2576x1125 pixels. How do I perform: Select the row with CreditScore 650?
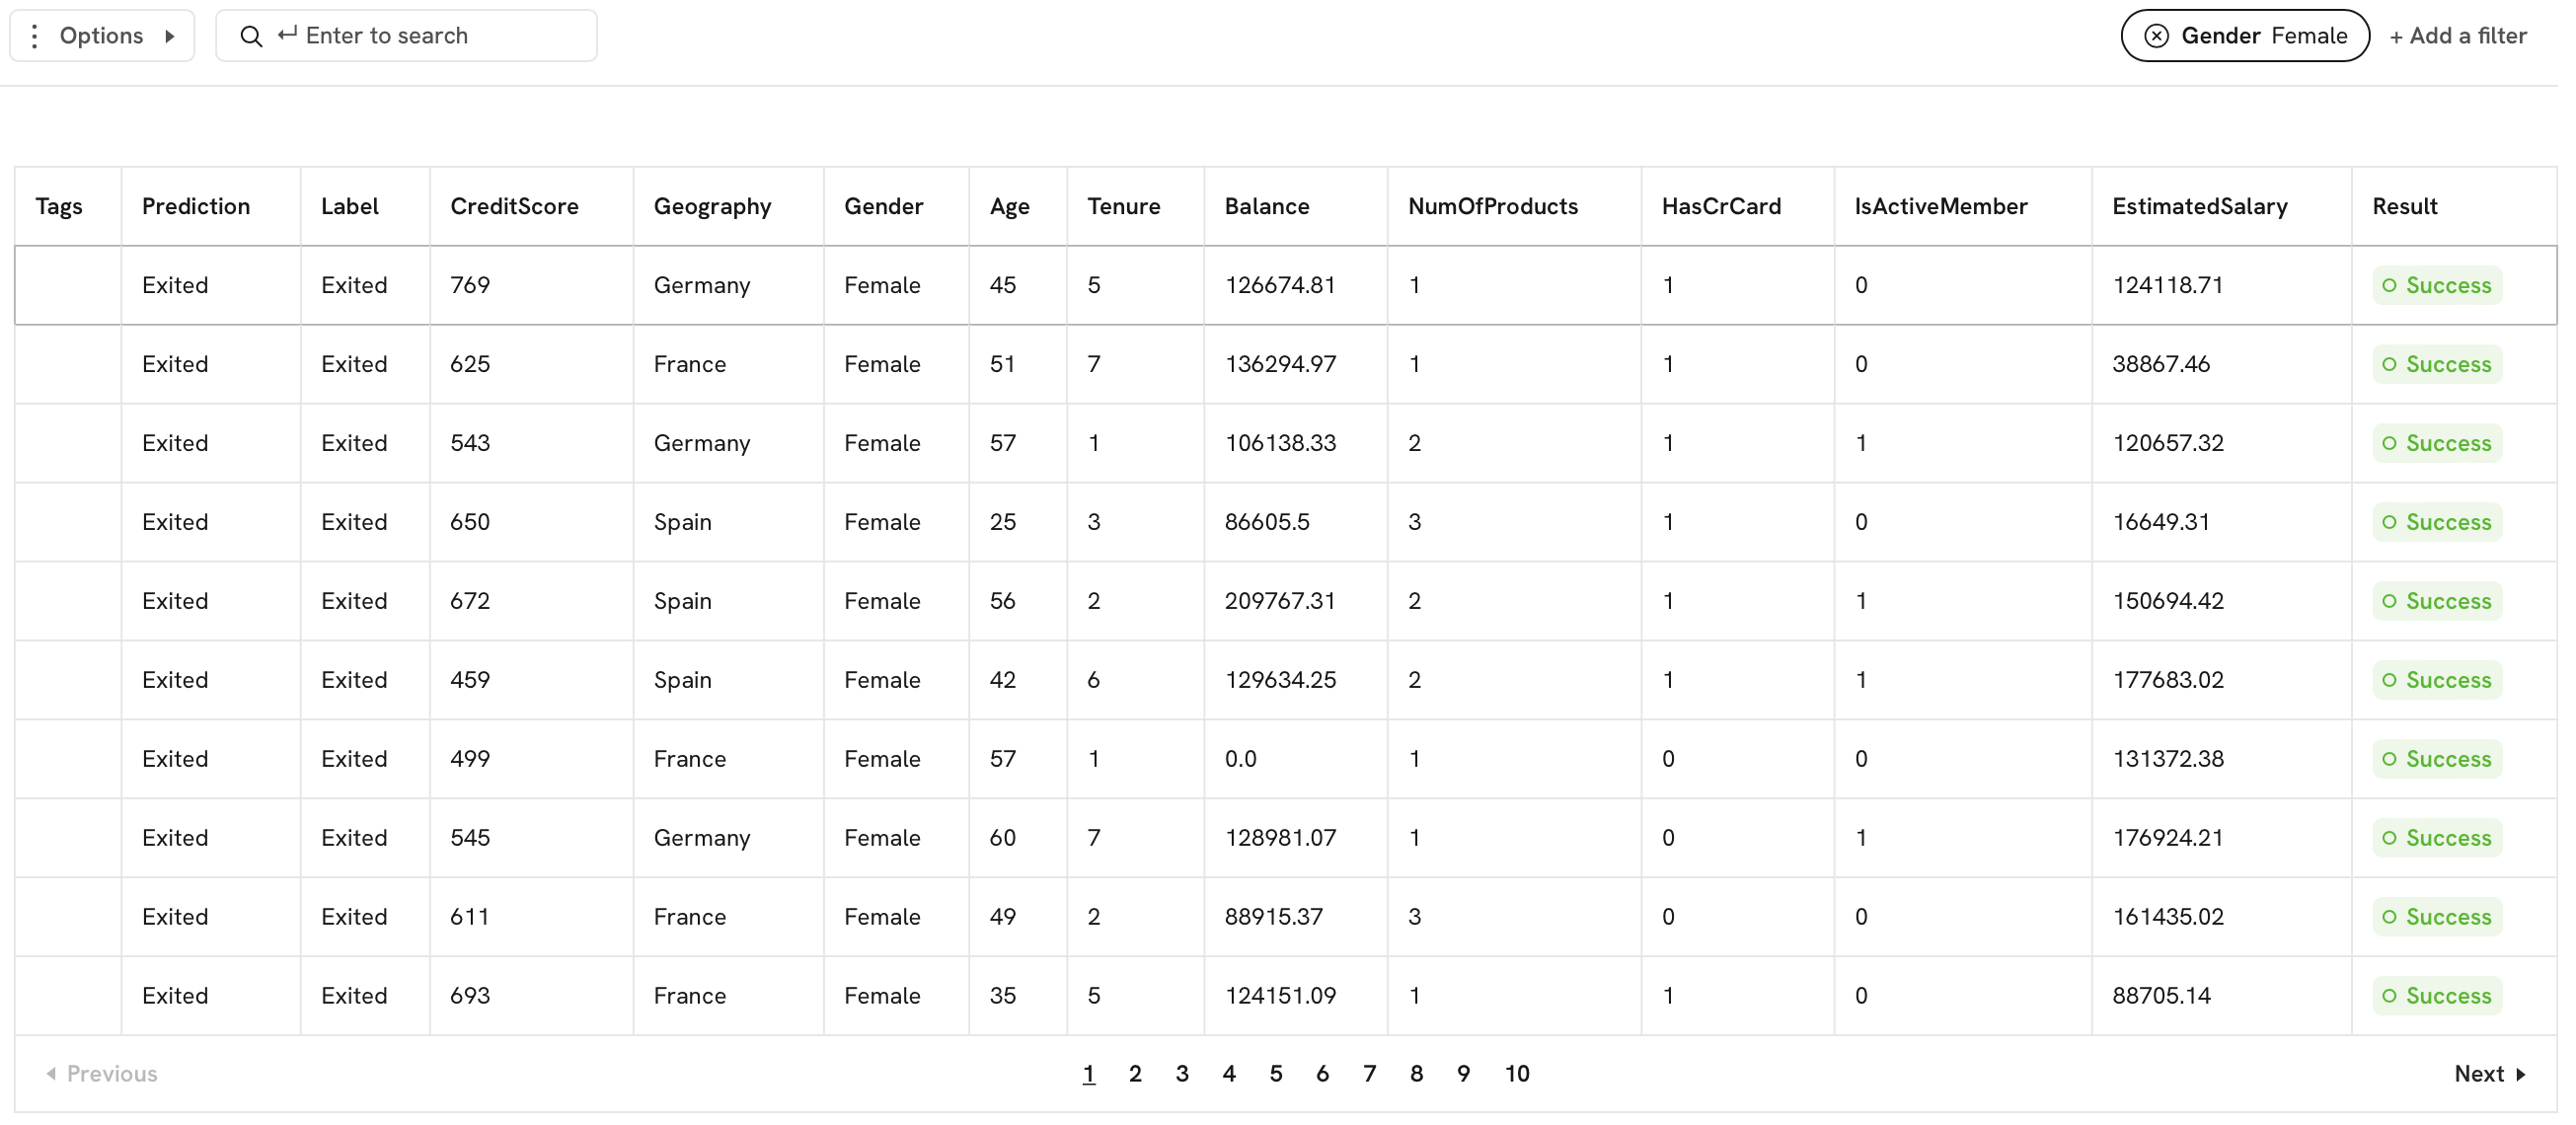(470, 522)
